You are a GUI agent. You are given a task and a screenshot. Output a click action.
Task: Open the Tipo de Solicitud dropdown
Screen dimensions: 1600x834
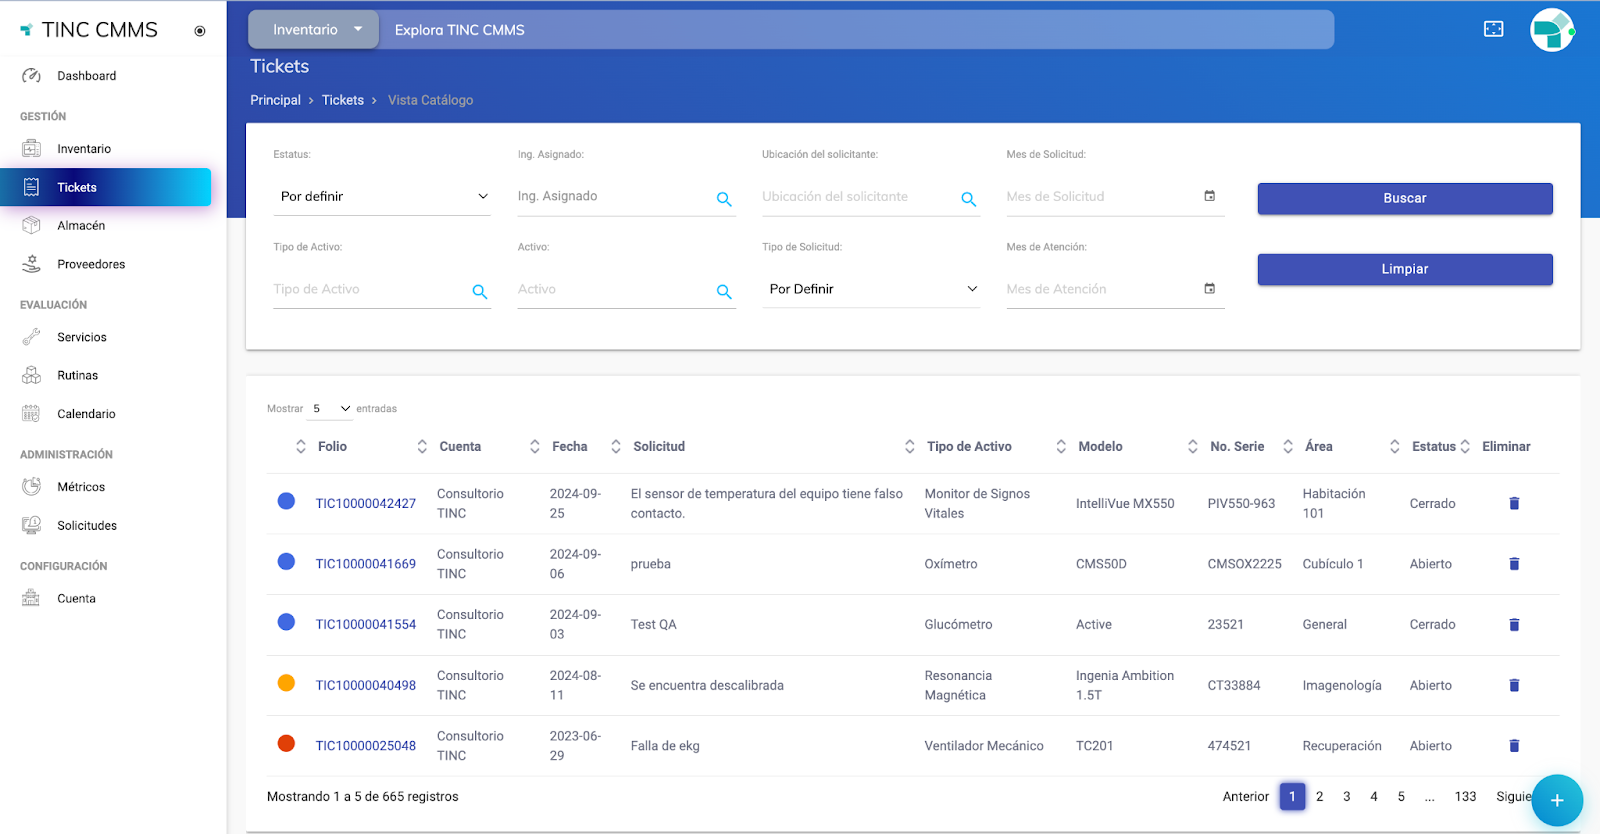coord(871,289)
